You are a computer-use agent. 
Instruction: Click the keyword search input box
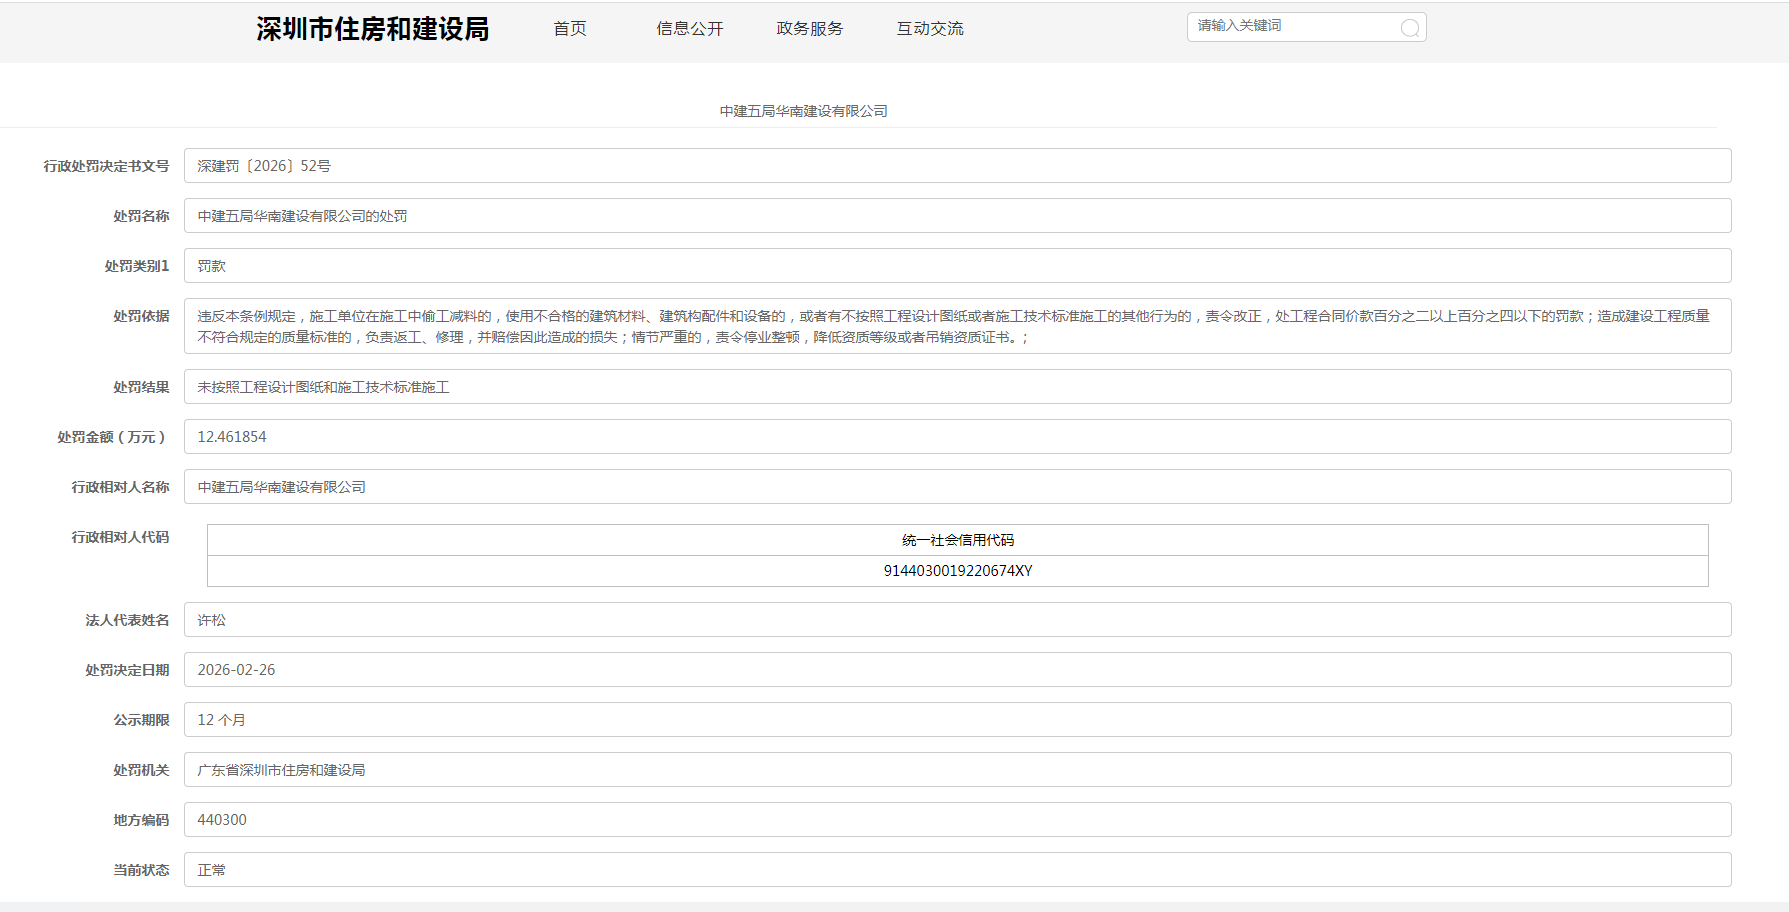[1290, 27]
